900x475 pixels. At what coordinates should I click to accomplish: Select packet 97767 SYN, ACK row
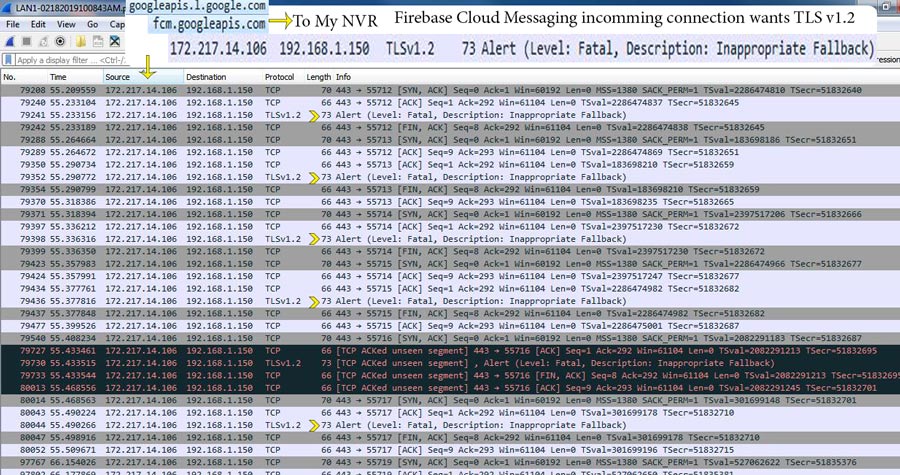pos(450,462)
